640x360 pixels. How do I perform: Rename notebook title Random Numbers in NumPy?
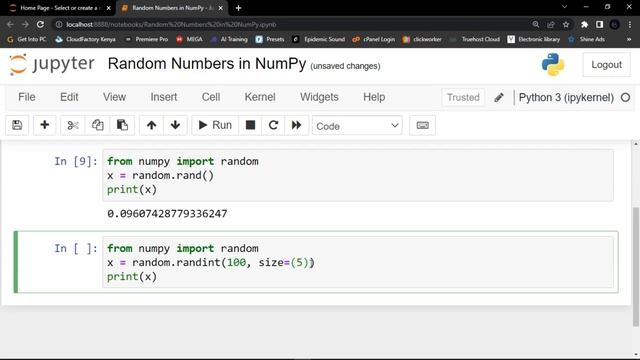pos(207,64)
